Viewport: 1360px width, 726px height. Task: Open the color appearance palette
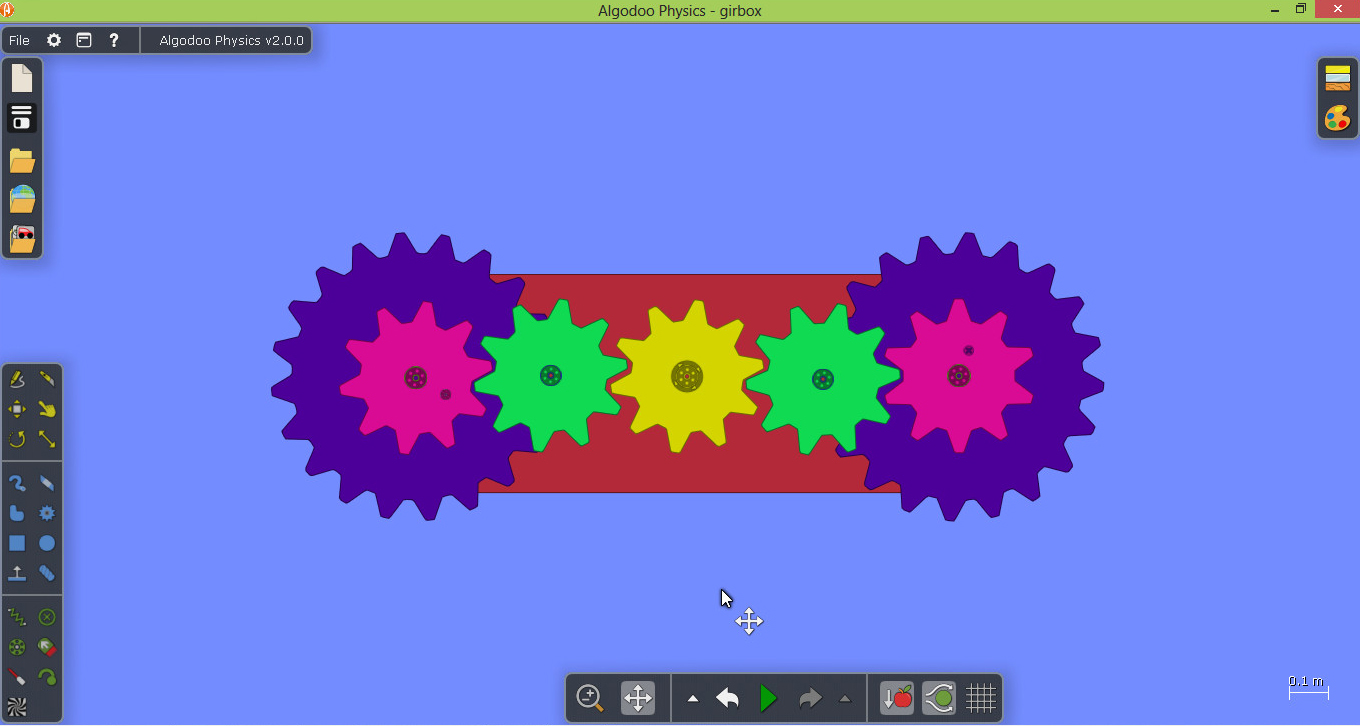coord(1337,118)
